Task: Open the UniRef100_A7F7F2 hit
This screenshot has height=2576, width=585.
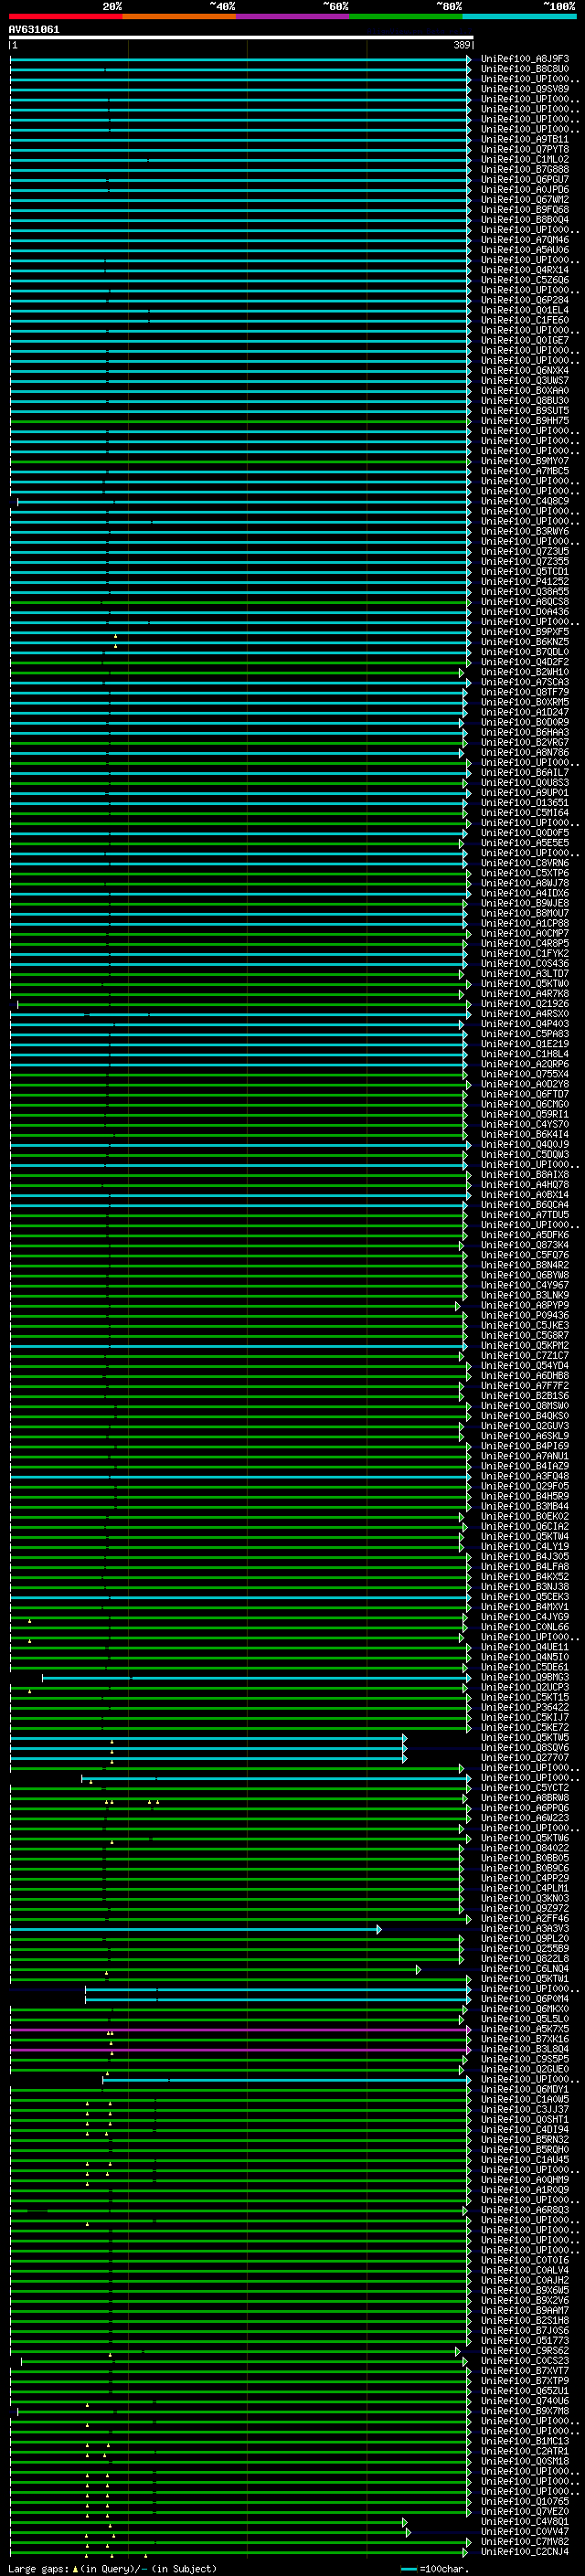Action: pyautogui.click(x=525, y=1386)
